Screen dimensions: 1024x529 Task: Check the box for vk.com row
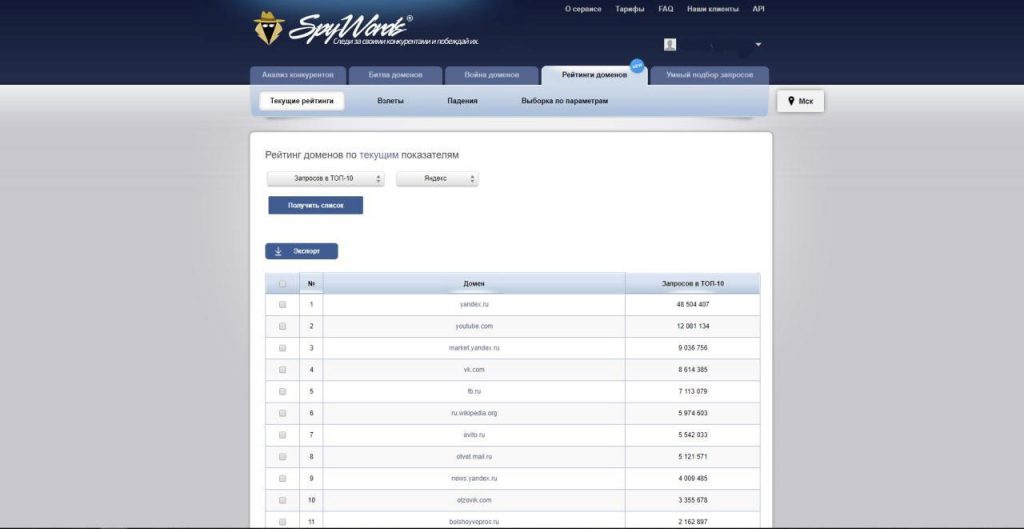(282, 370)
